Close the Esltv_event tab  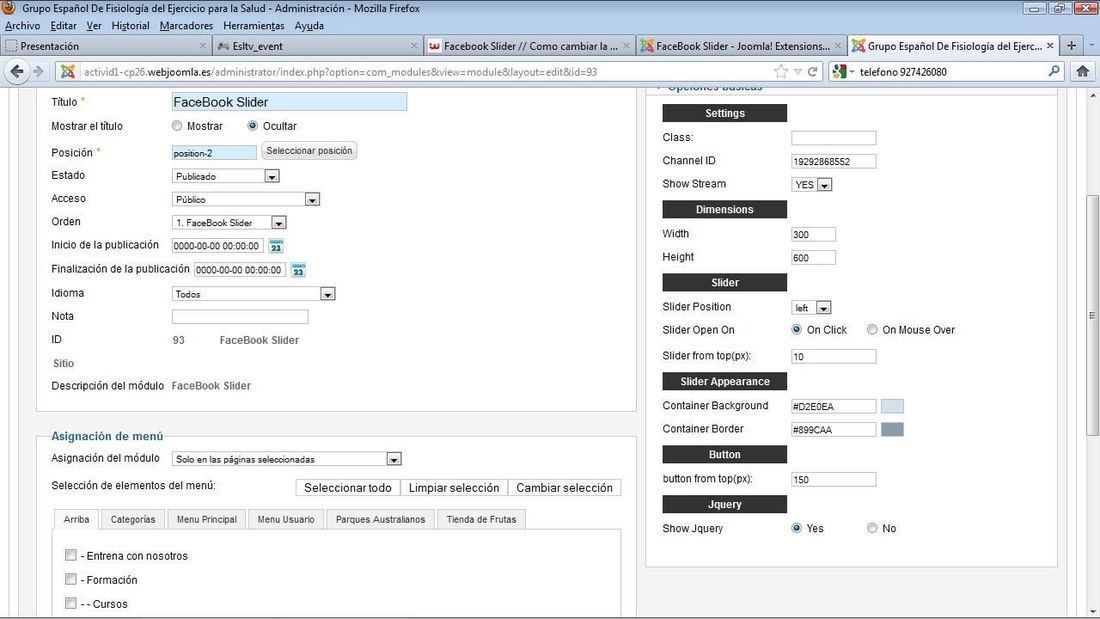414,46
